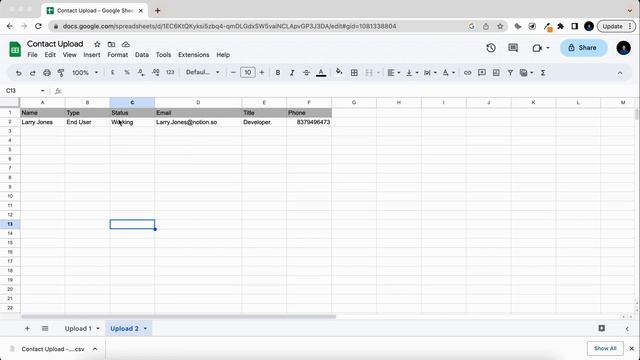Image resolution: width=640 pixels, height=360 pixels.
Task: Open Upload 2 tab options arrow
Action: [145, 329]
